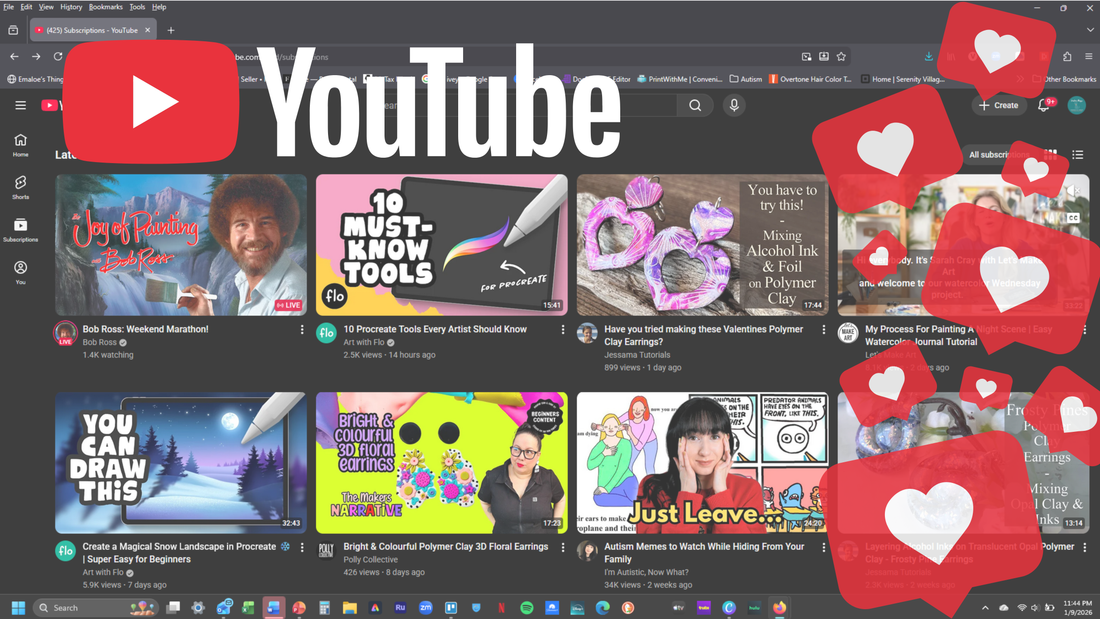Open the Autism bookmarks folder
This screenshot has width=1100, height=619.
coord(746,79)
